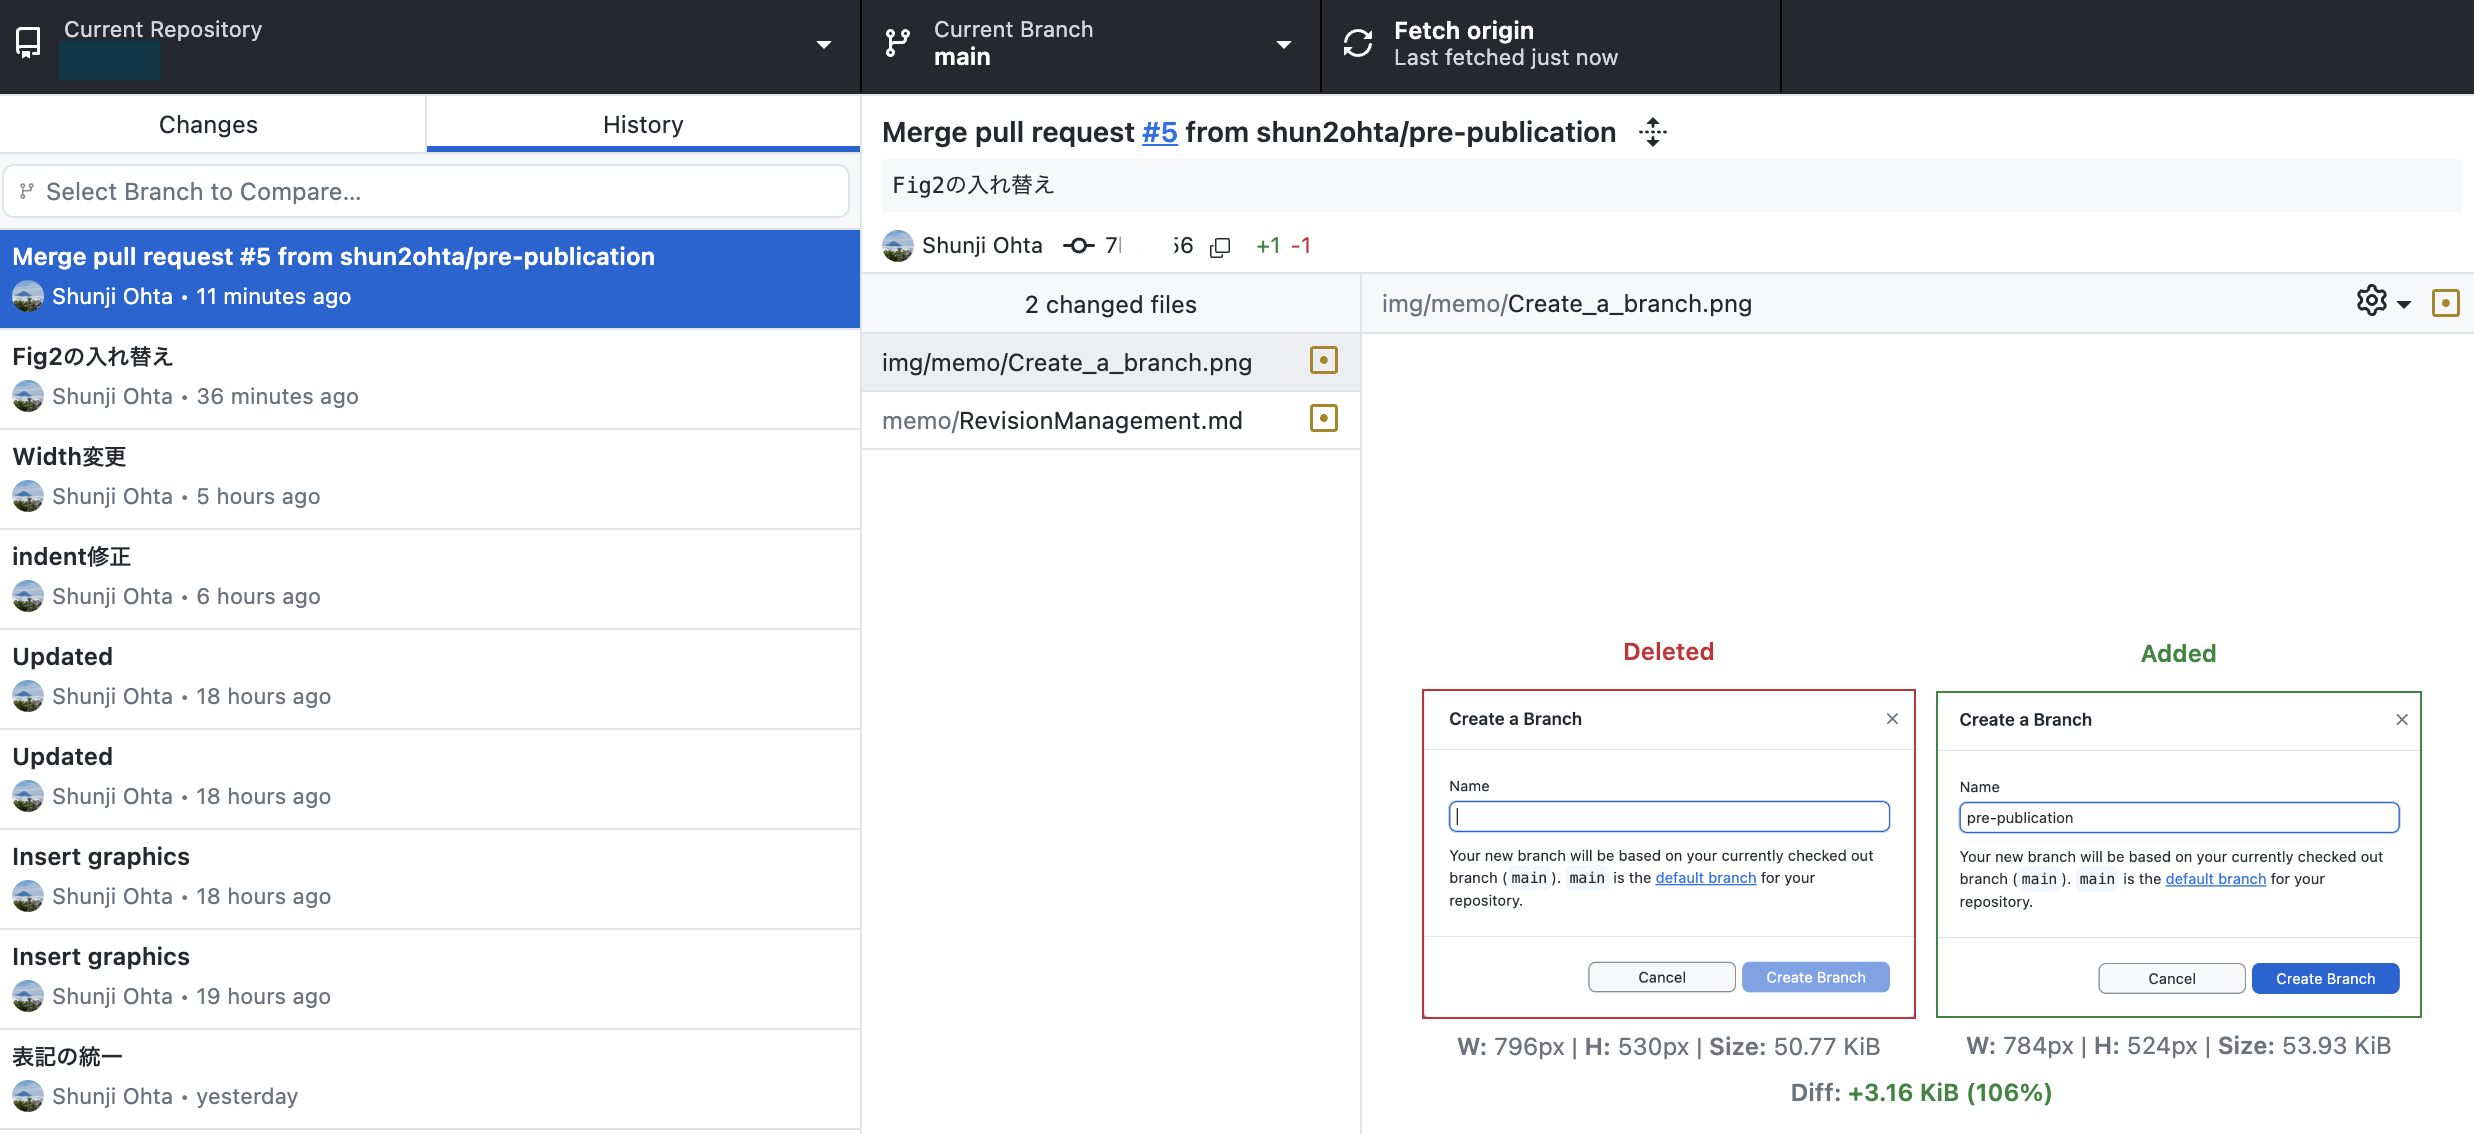Switch to the History tab

point(642,124)
